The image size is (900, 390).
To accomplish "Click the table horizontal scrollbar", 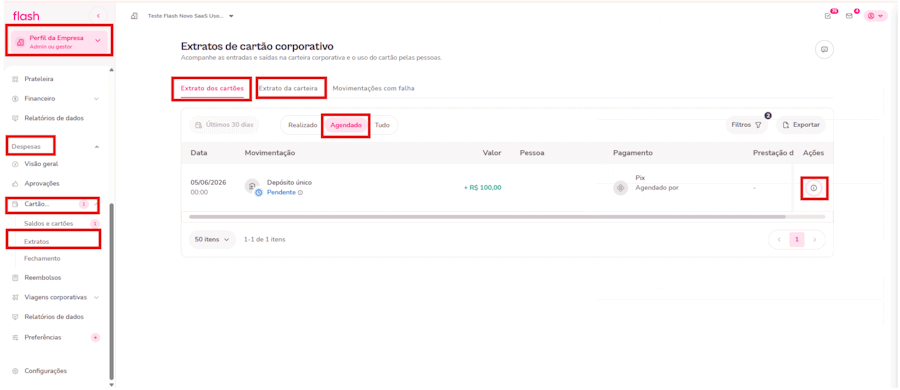I will coord(487,217).
